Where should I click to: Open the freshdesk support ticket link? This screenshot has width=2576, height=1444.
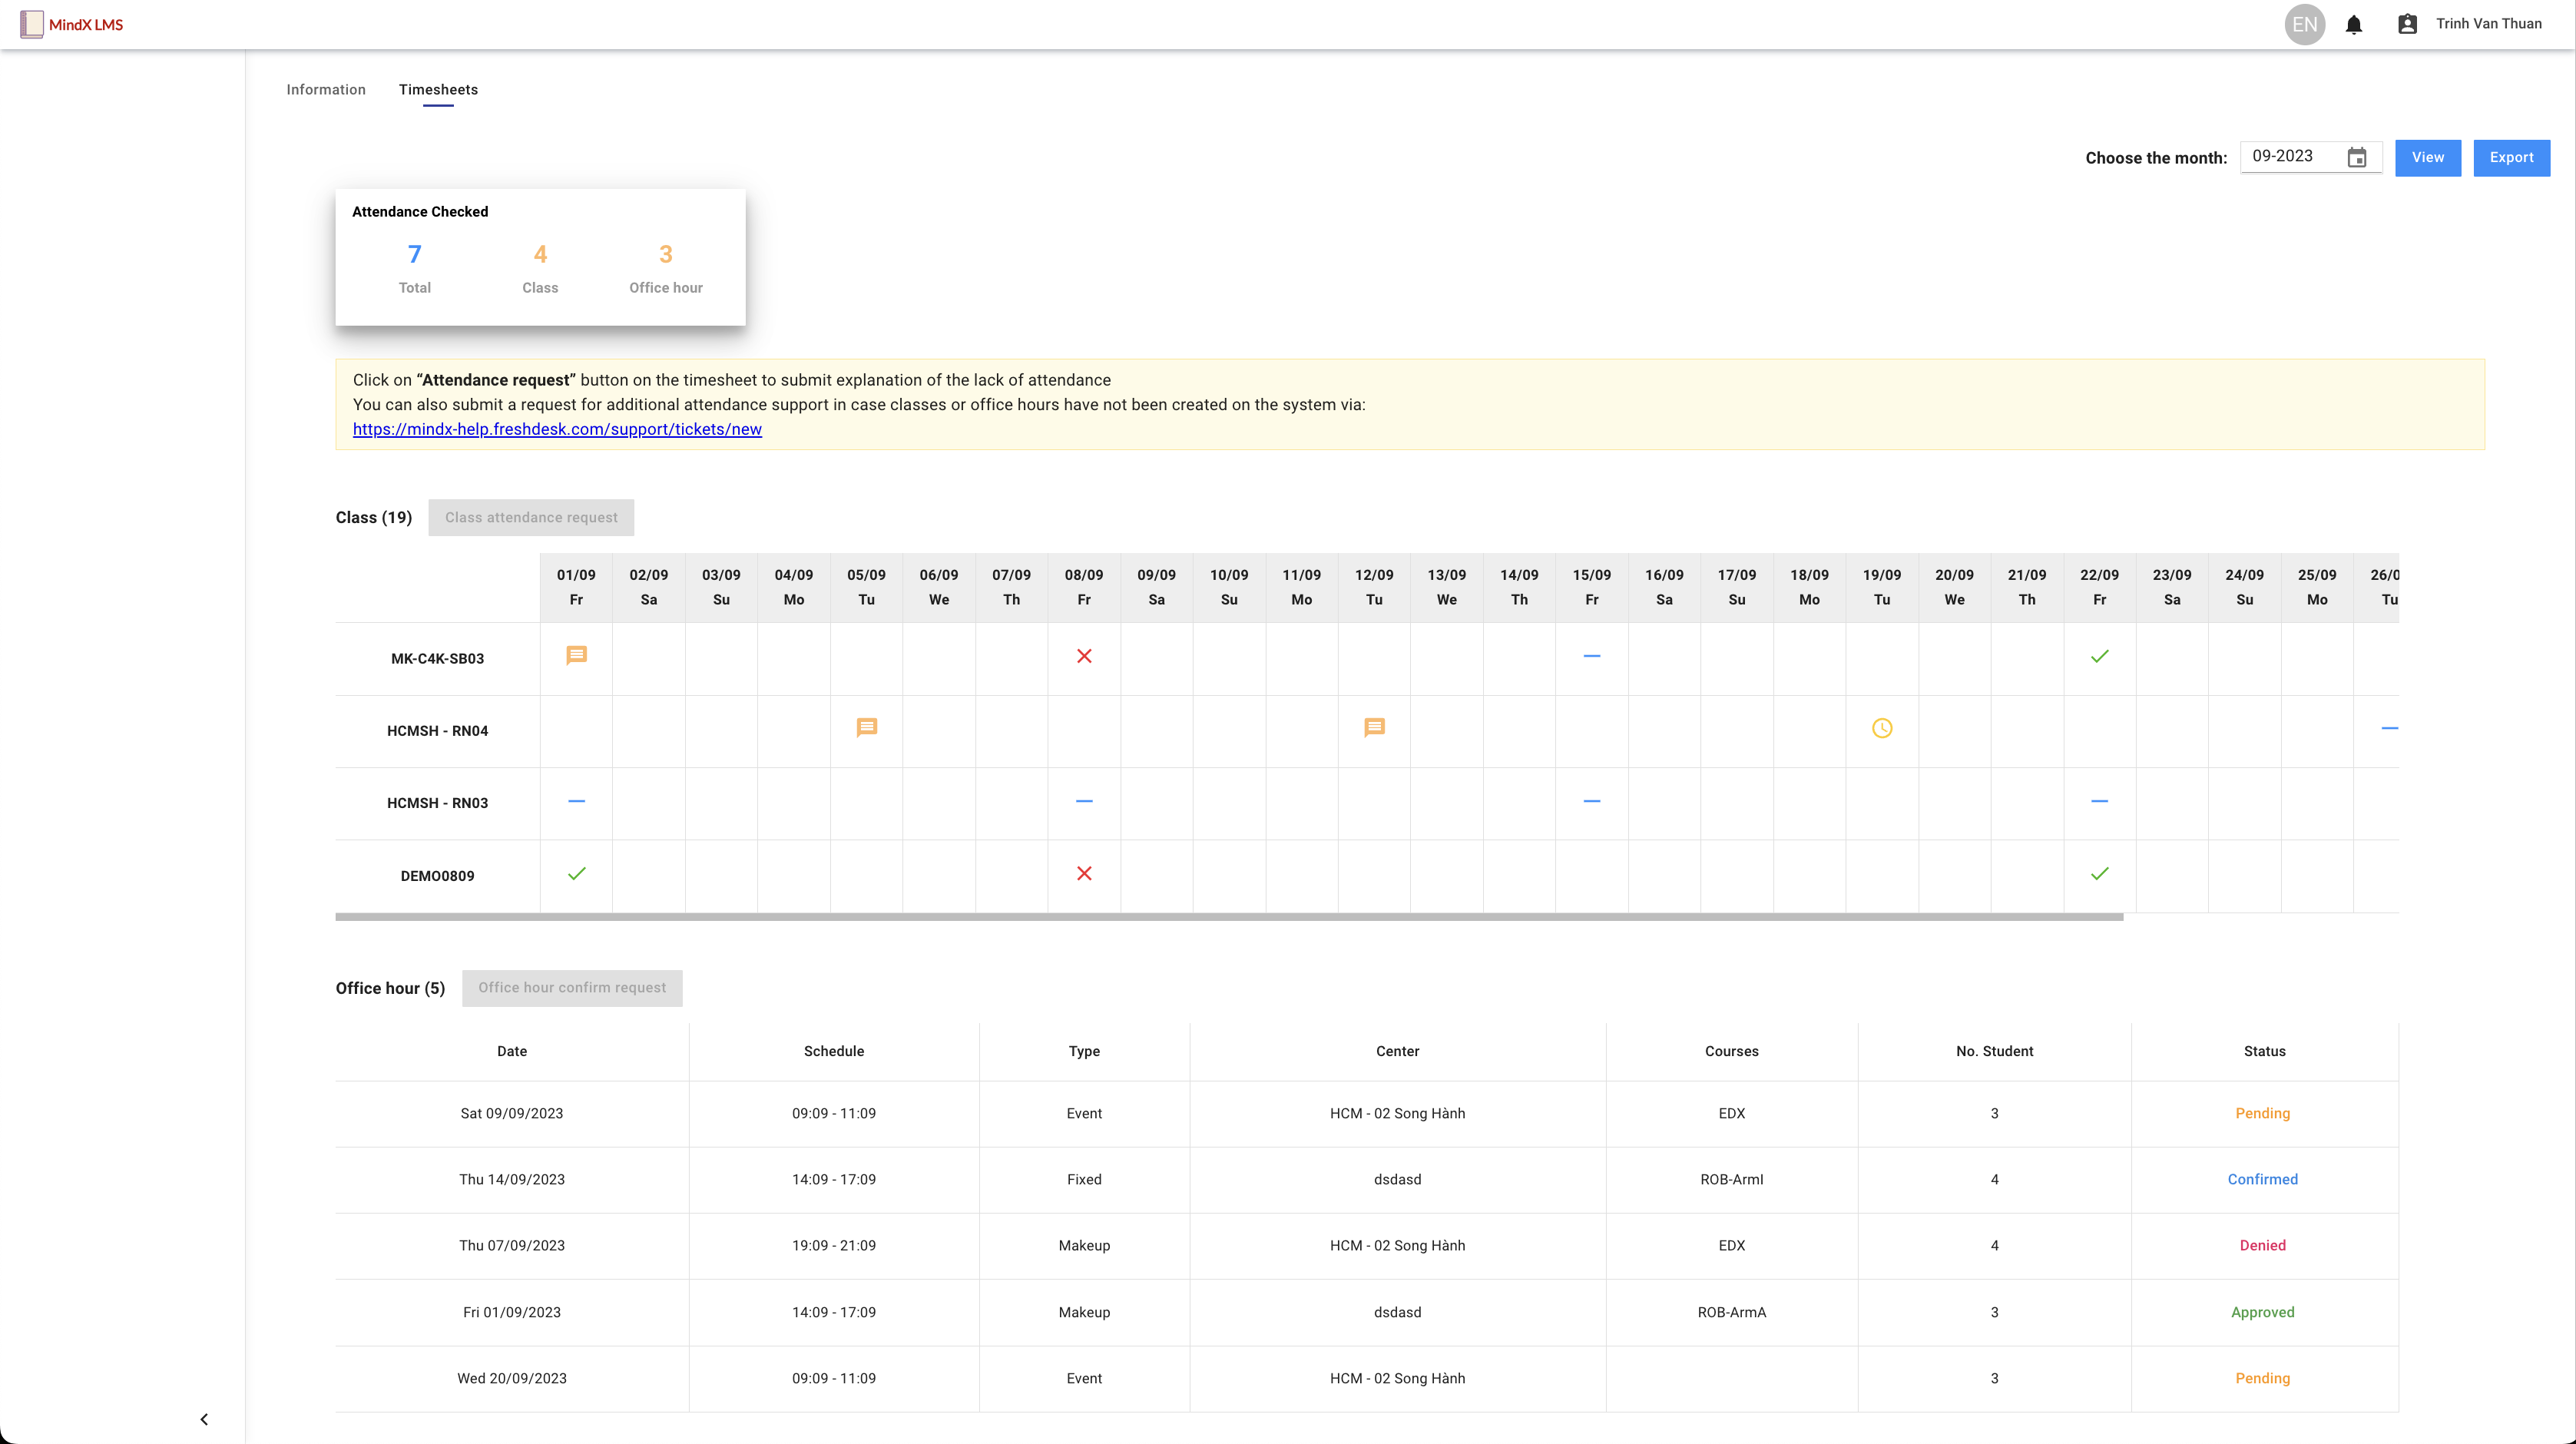pos(557,429)
